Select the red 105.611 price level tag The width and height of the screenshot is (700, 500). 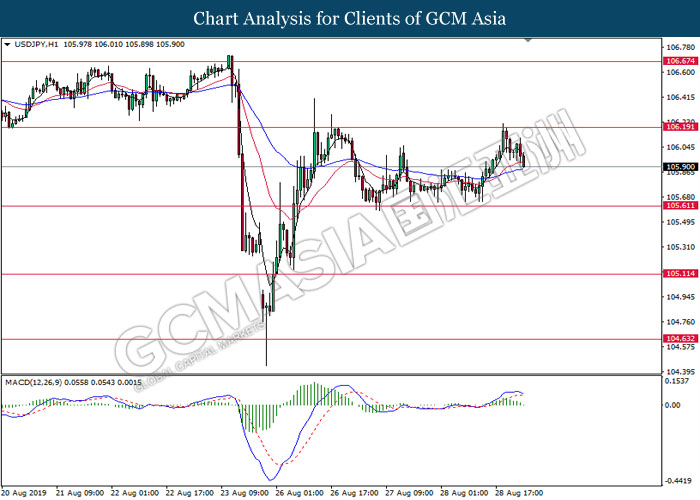680,206
